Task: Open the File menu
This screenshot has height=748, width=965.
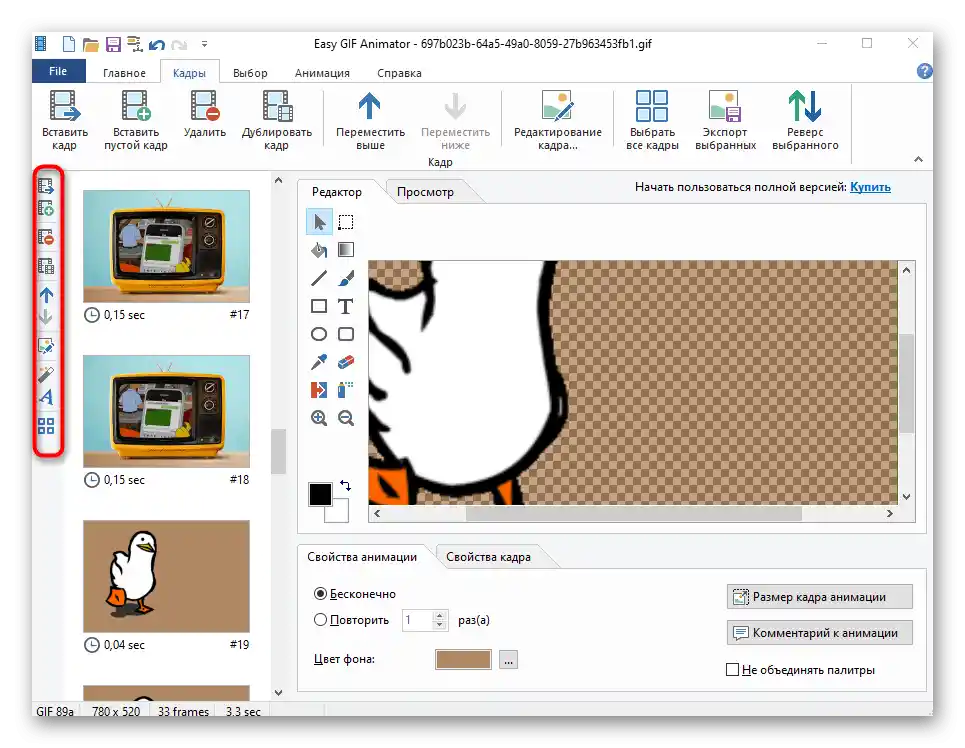Action: tap(58, 71)
